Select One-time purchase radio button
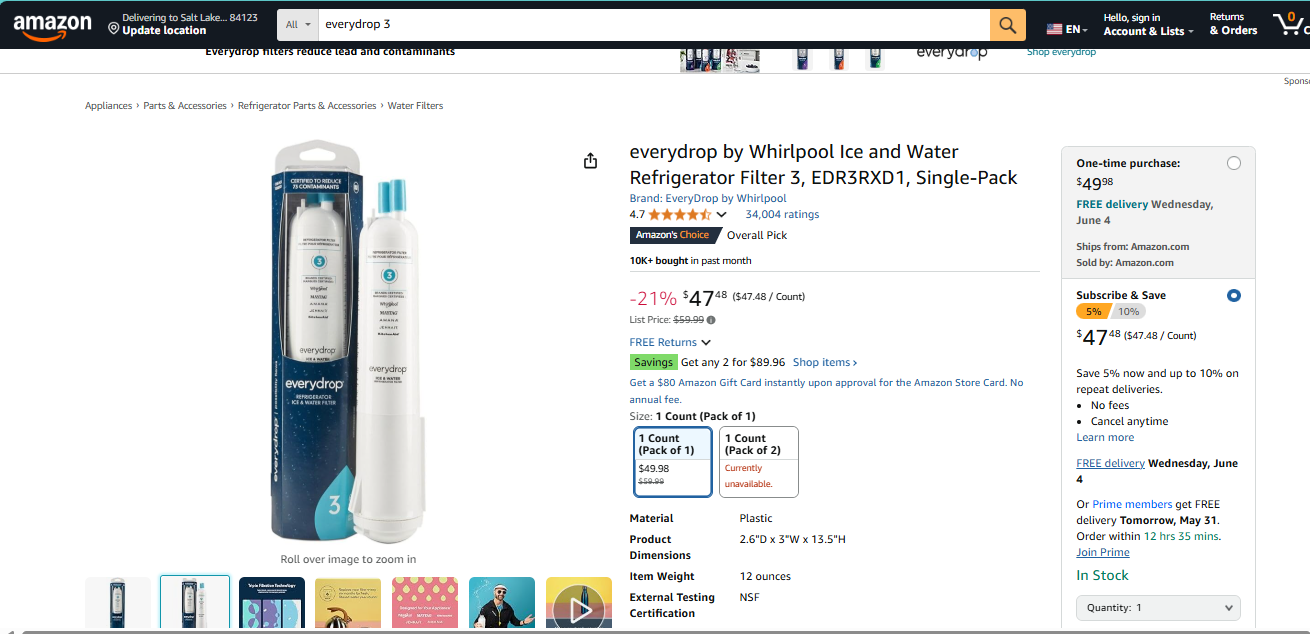This screenshot has height=634, width=1310. pos(1233,163)
